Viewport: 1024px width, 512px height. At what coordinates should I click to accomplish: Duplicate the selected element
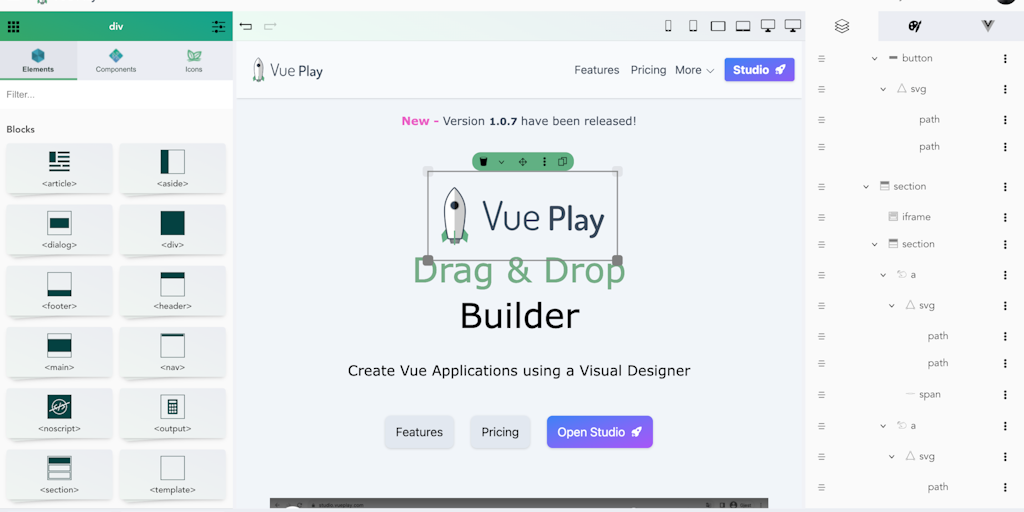click(562, 162)
